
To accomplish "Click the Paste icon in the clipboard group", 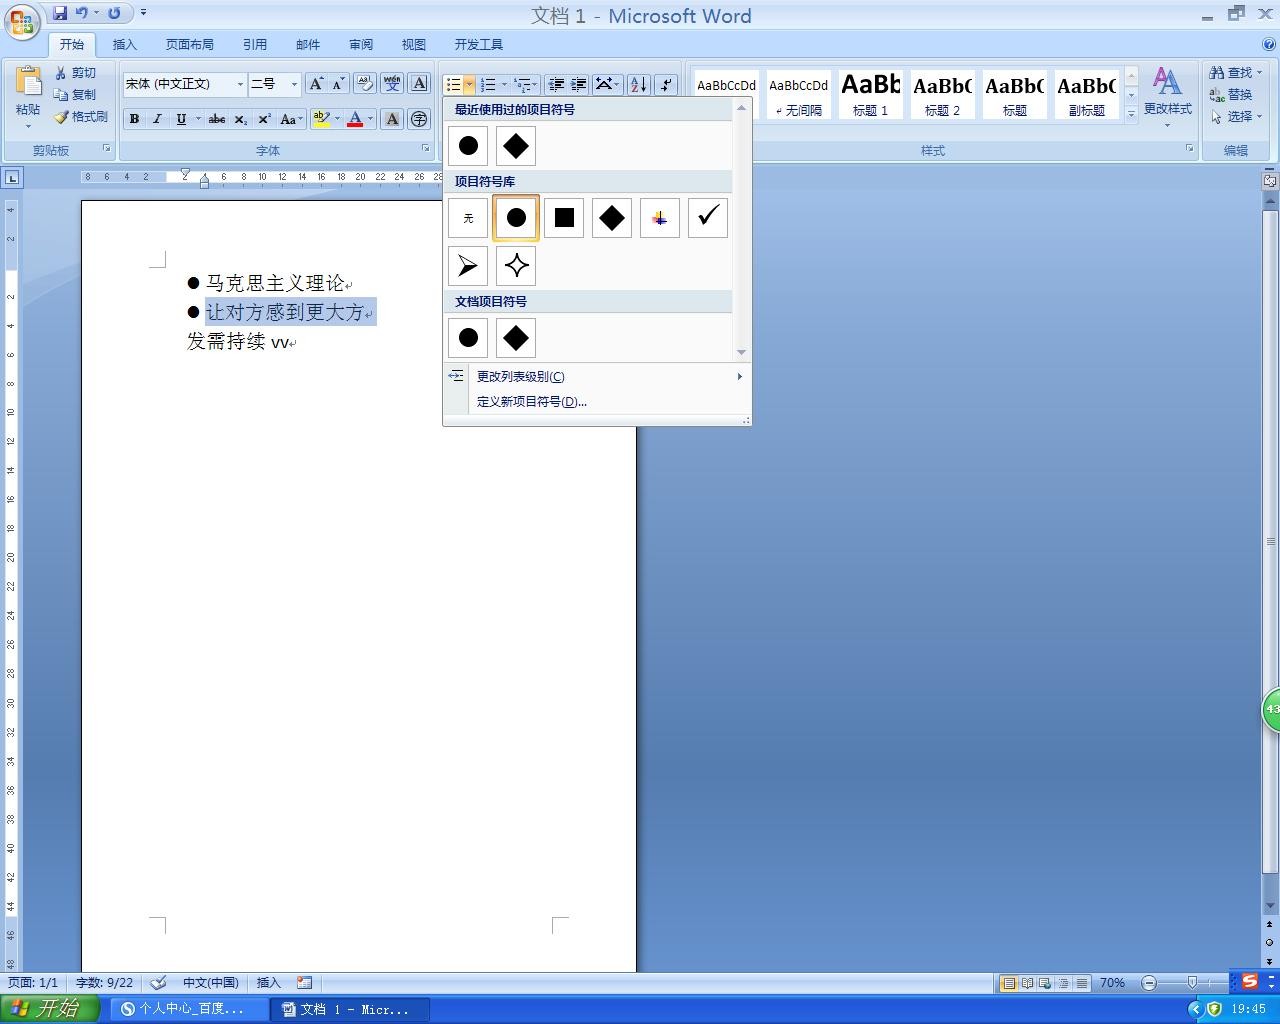I will pos(28,83).
